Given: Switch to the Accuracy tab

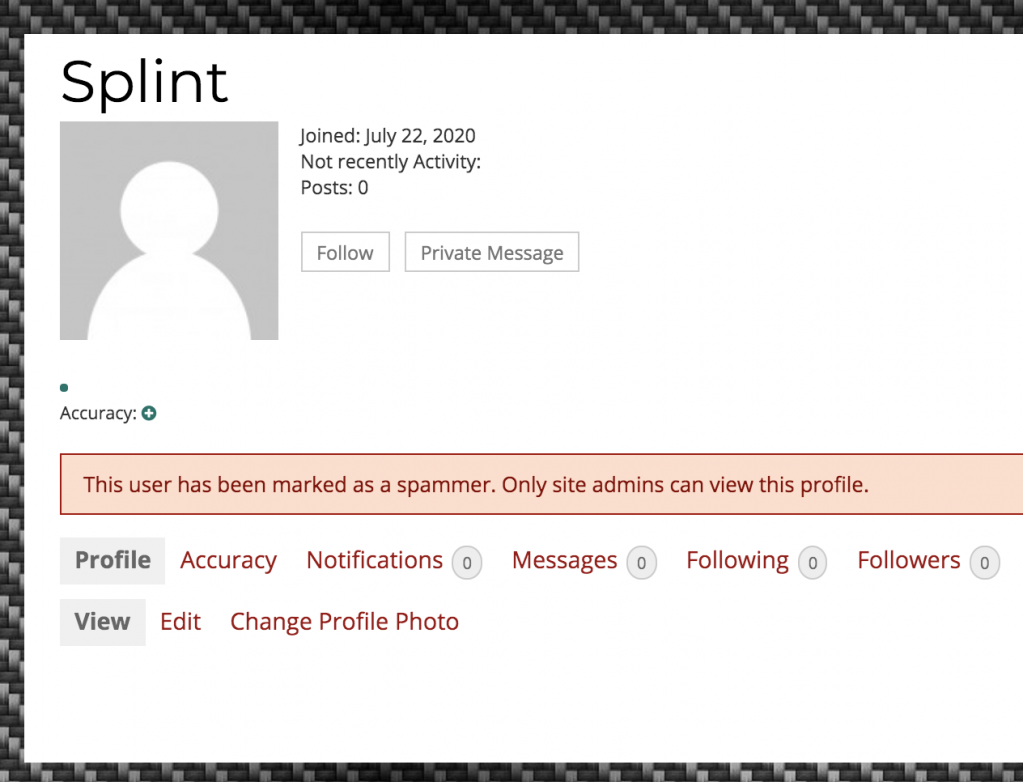Looking at the screenshot, I should [228, 561].
